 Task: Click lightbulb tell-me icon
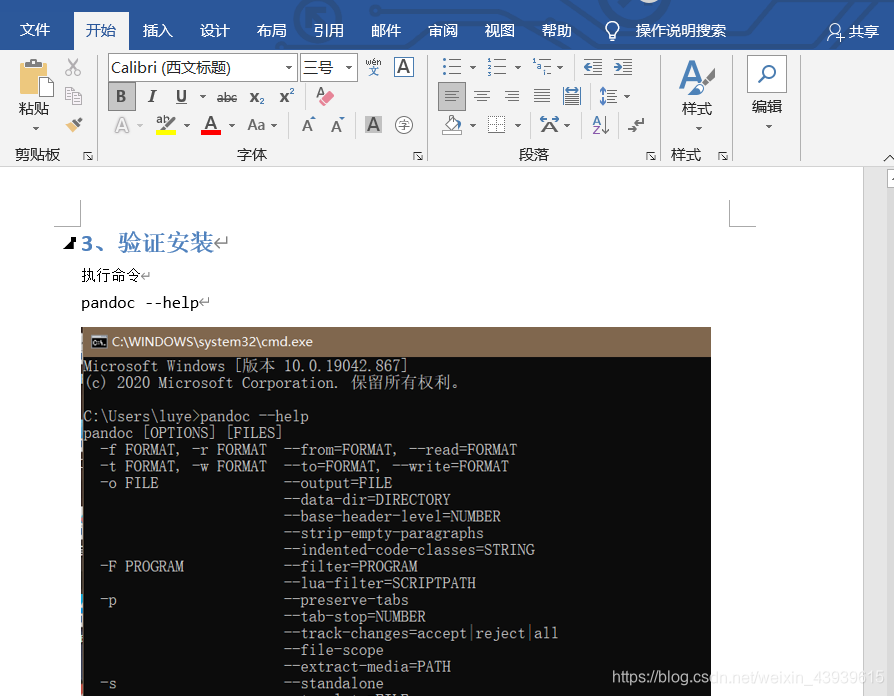click(x=612, y=31)
